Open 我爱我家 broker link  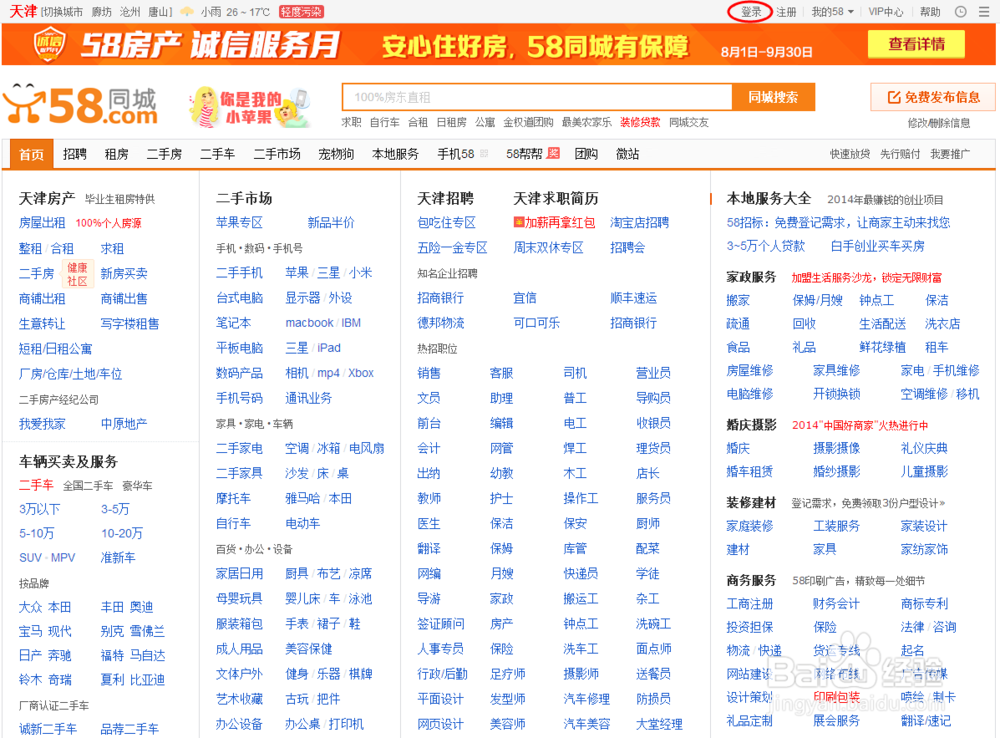click(42, 424)
